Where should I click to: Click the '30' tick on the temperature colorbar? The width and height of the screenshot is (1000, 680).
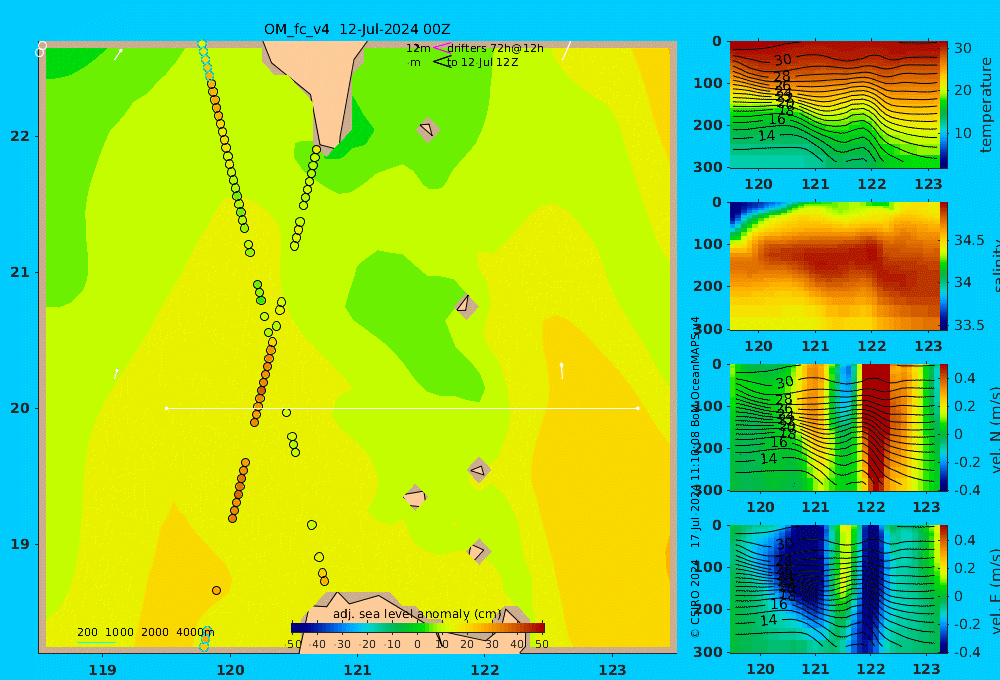pyautogui.click(x=962, y=48)
